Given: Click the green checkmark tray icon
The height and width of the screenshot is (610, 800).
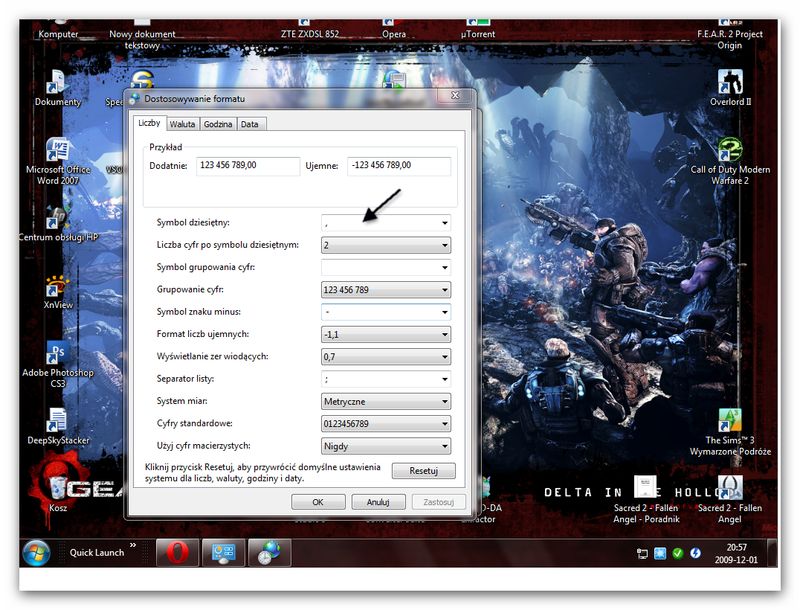Looking at the screenshot, I should (x=678, y=553).
